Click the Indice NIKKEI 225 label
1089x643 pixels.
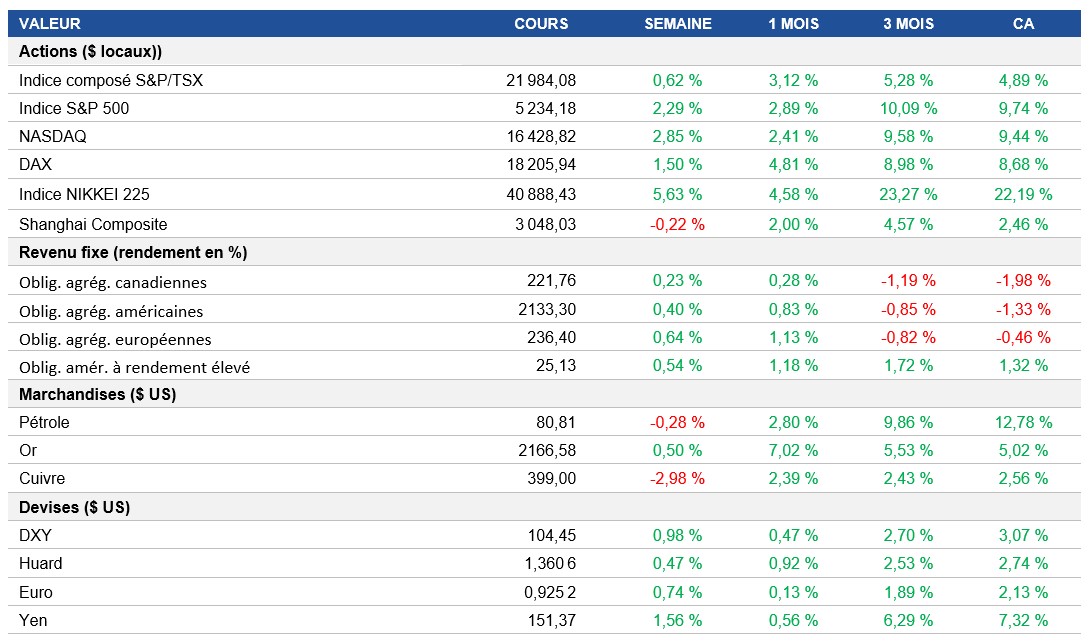[84, 194]
